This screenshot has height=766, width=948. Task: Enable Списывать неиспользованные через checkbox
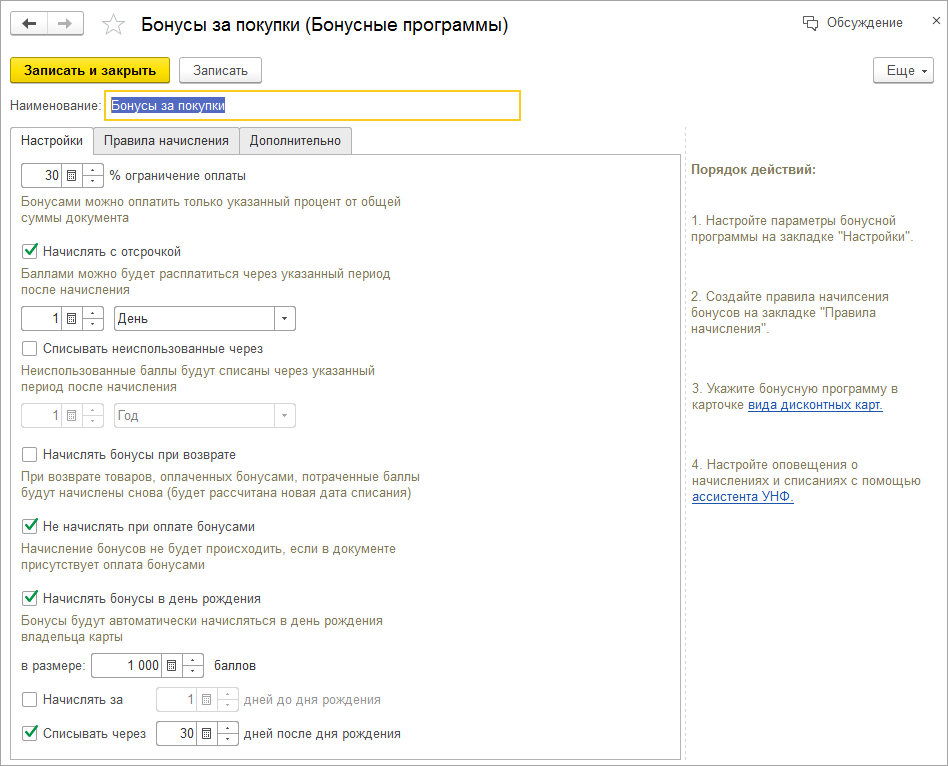pyautogui.click(x=30, y=349)
